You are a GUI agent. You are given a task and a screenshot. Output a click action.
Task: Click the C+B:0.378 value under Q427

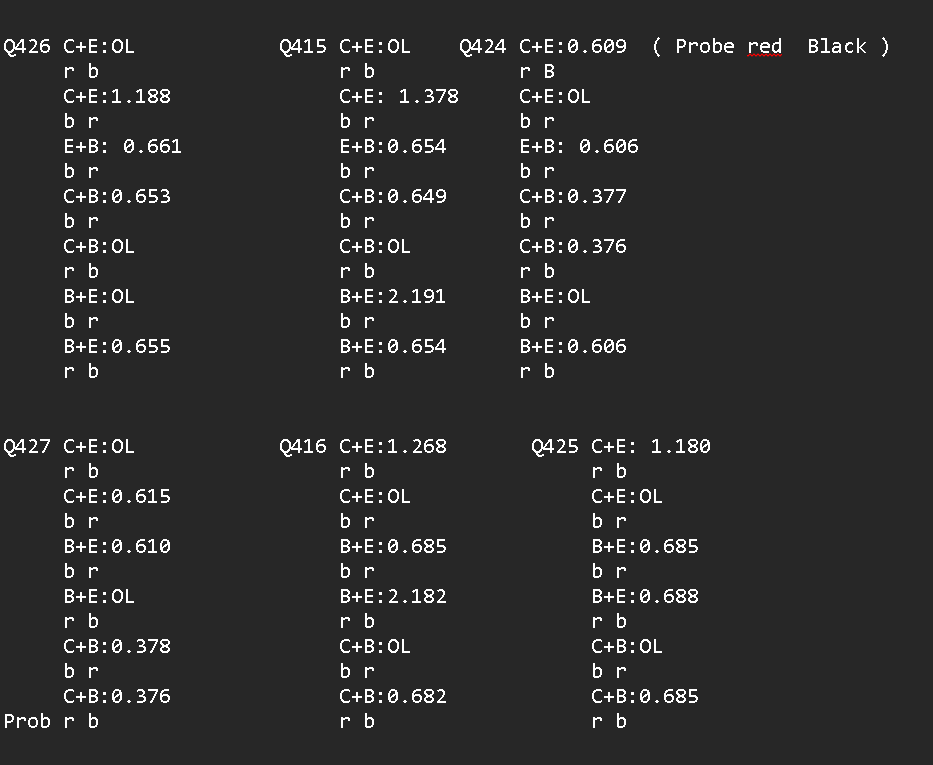[117, 646]
